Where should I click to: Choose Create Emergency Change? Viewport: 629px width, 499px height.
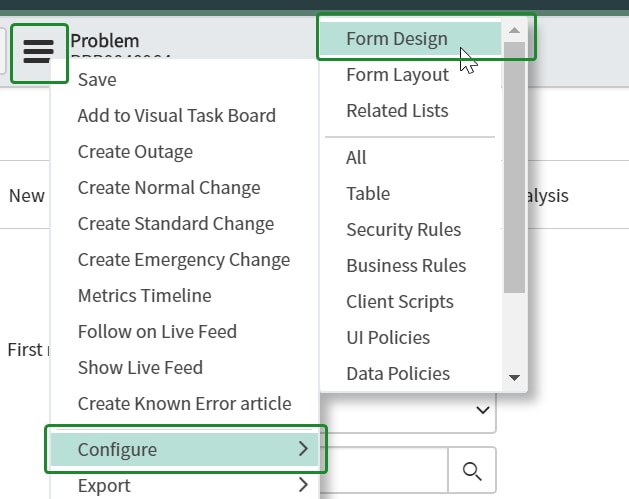point(185,260)
